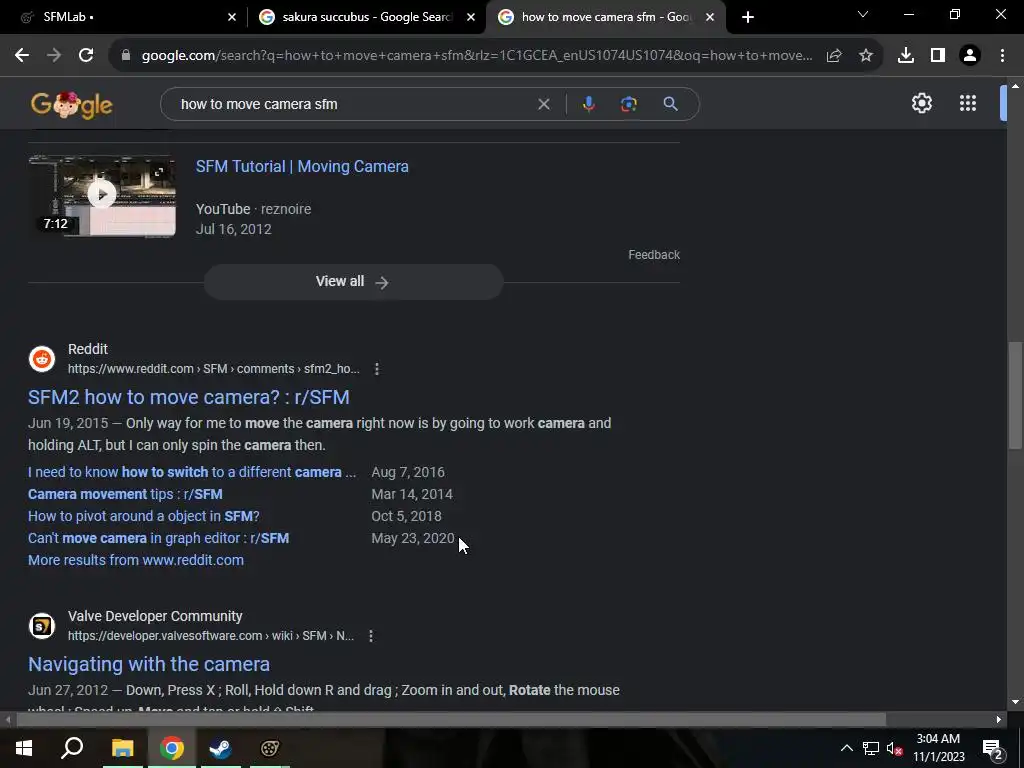
Task: Reload the current page
Action: click(x=86, y=56)
